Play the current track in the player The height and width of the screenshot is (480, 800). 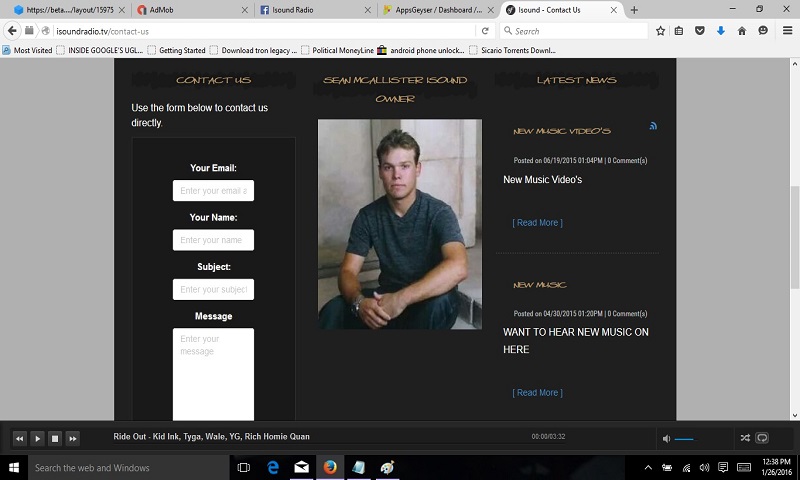pos(37,438)
